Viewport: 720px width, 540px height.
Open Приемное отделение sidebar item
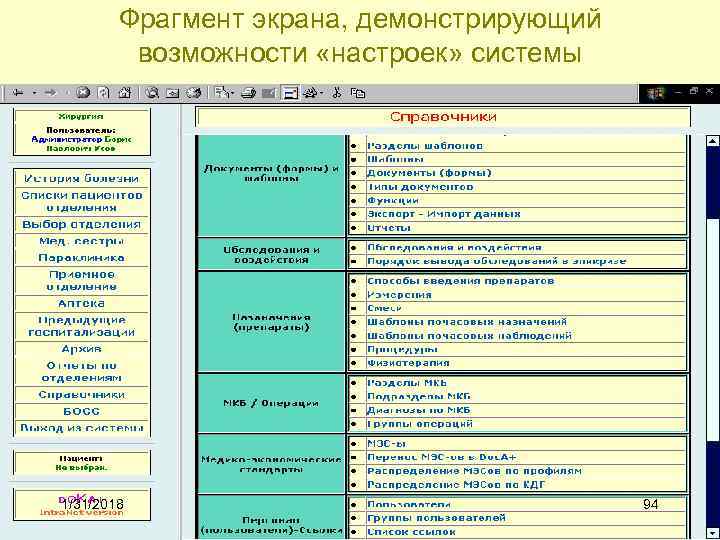[81, 280]
